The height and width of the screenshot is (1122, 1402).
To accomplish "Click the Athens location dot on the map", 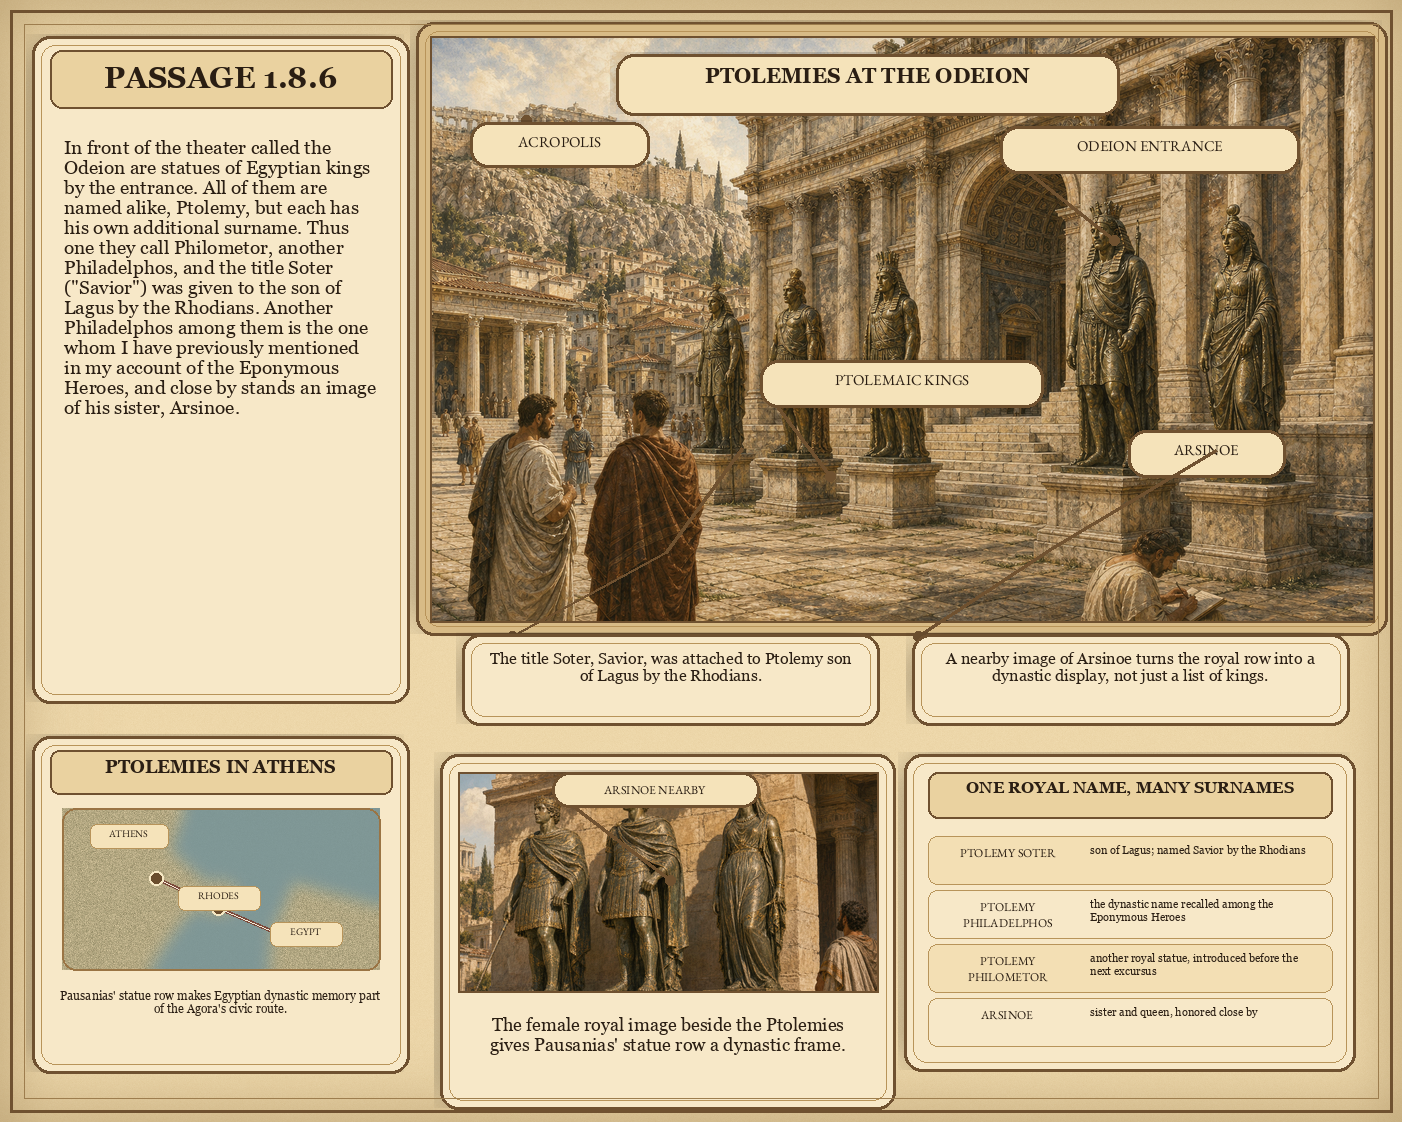I will pyautogui.click(x=156, y=878).
